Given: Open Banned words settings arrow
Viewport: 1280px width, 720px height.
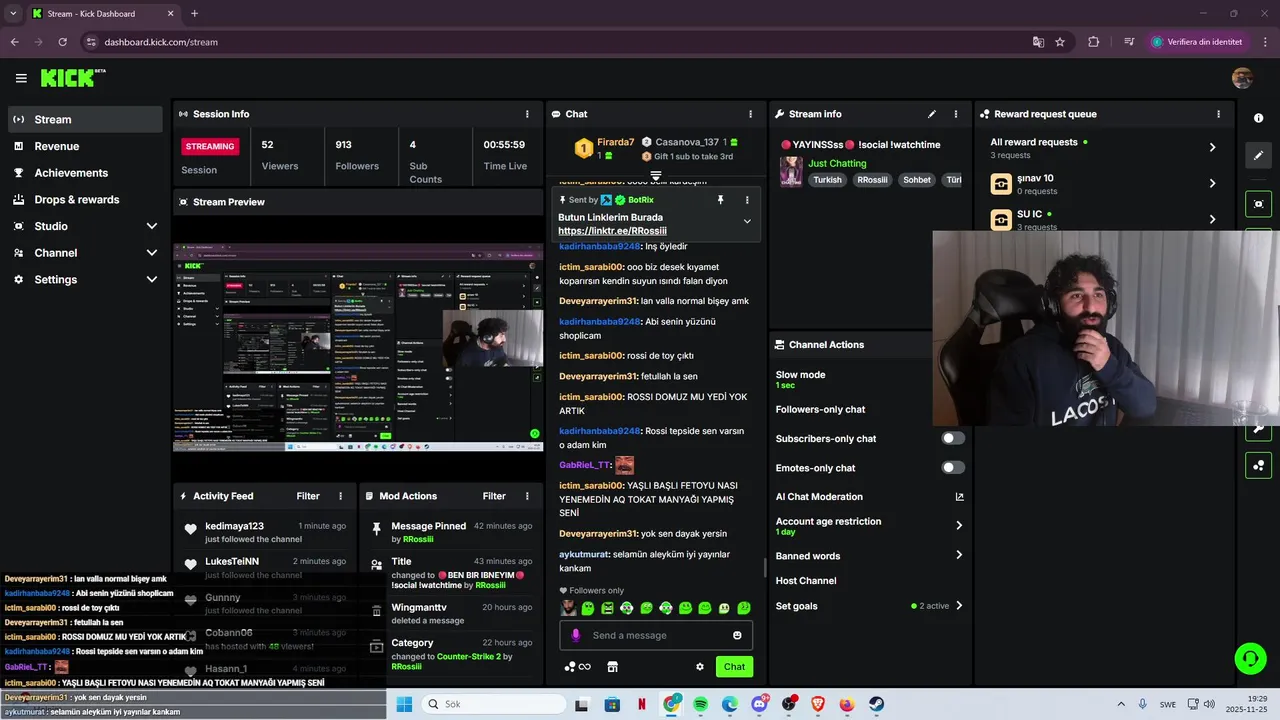Looking at the screenshot, I should point(959,555).
